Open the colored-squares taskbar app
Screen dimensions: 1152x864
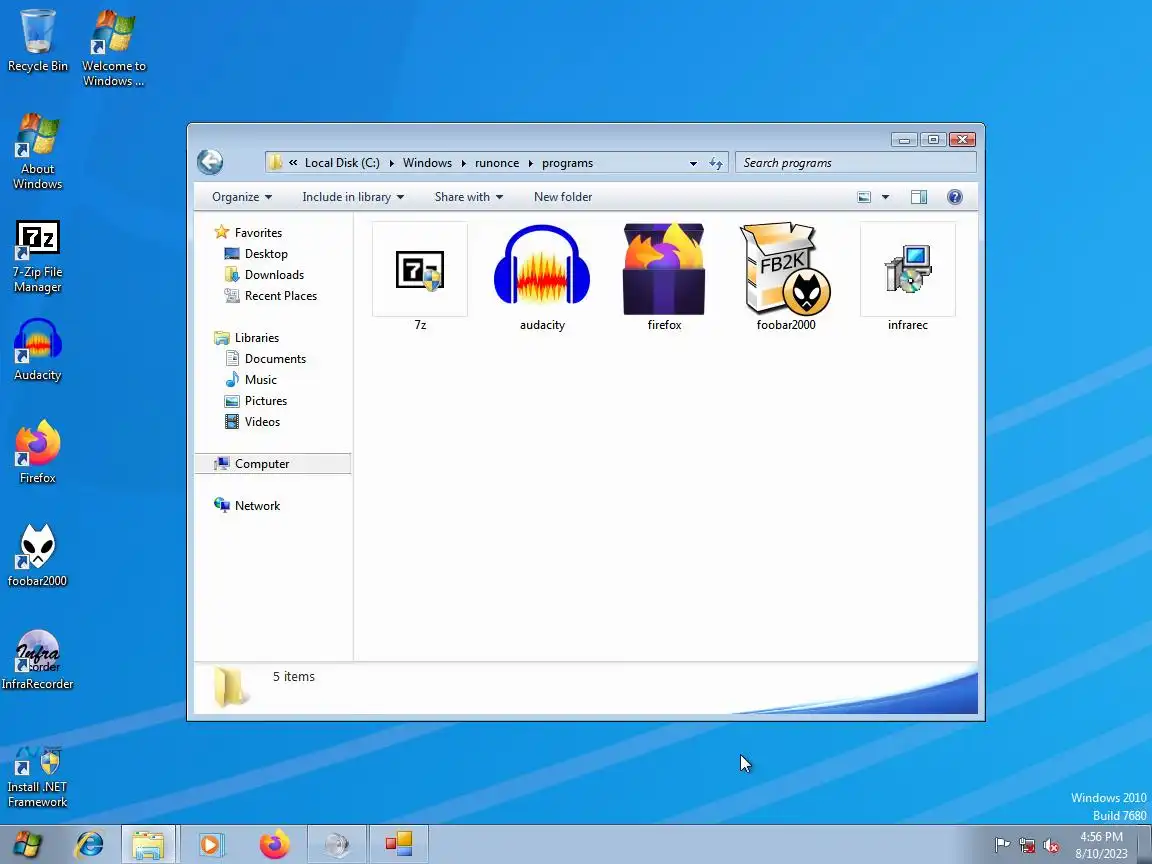click(399, 844)
